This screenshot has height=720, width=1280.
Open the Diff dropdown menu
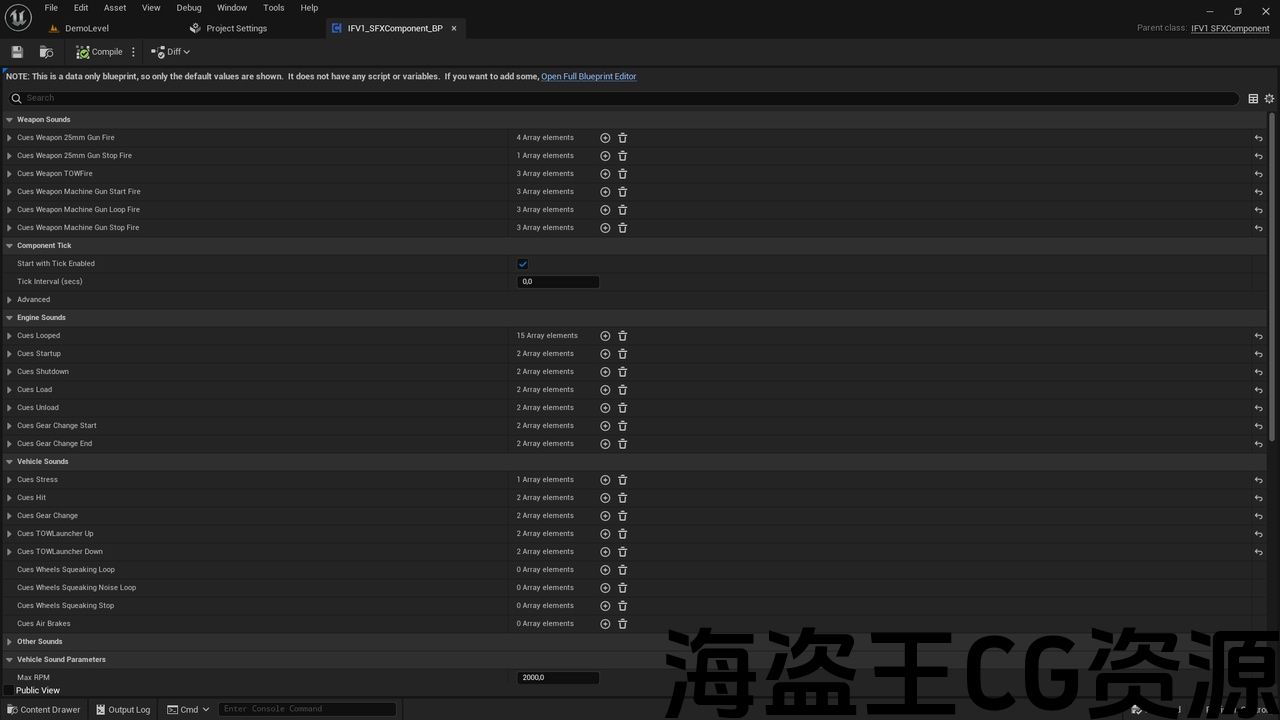171,52
